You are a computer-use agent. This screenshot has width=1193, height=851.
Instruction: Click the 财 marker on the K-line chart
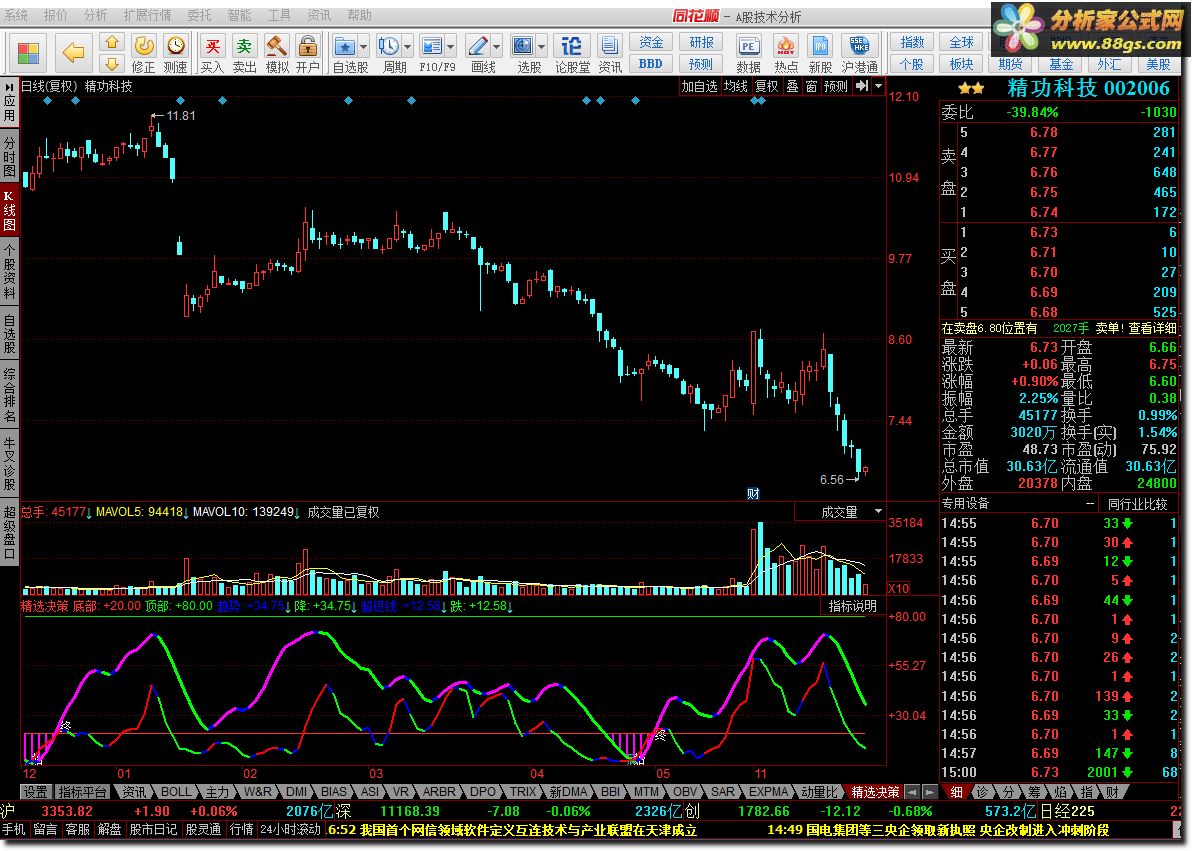click(753, 493)
